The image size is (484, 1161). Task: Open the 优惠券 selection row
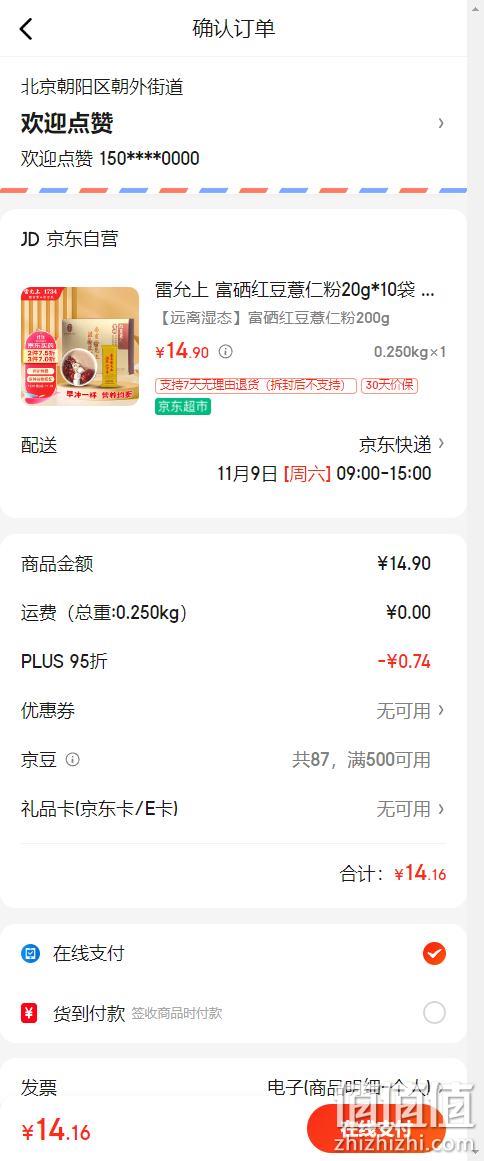point(233,711)
